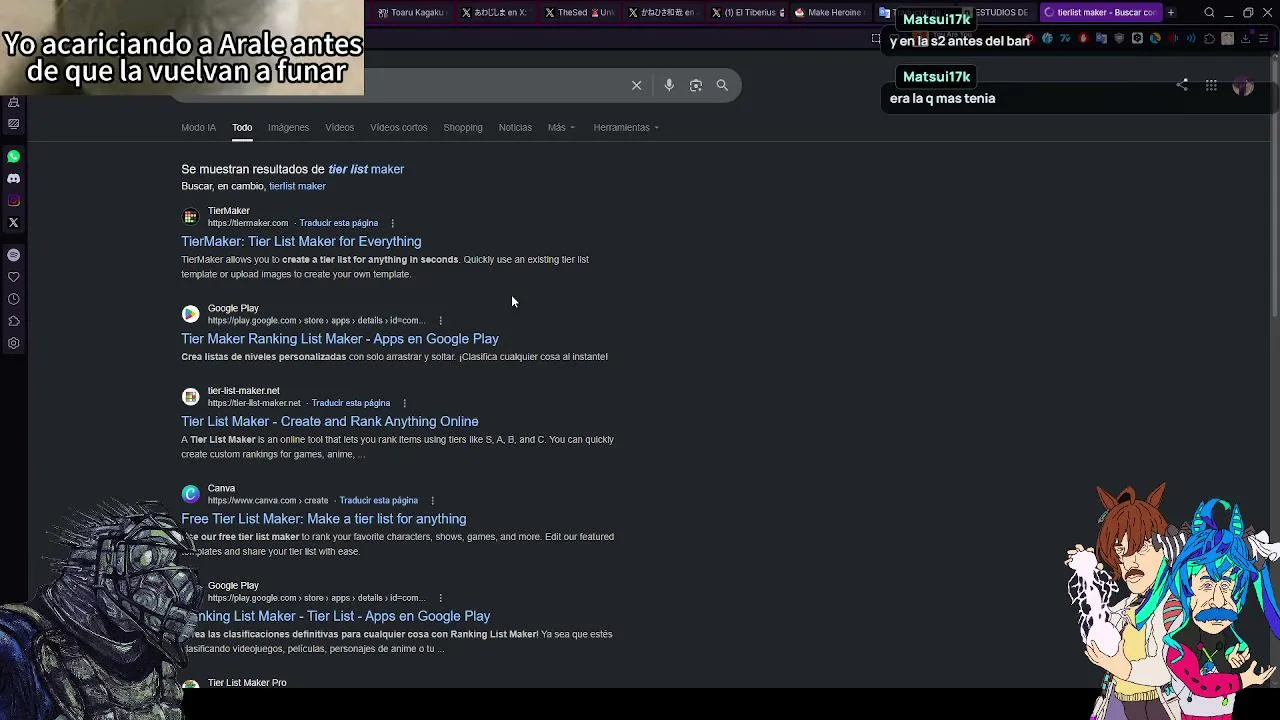Submit search with the magnifier icon

point(722,85)
